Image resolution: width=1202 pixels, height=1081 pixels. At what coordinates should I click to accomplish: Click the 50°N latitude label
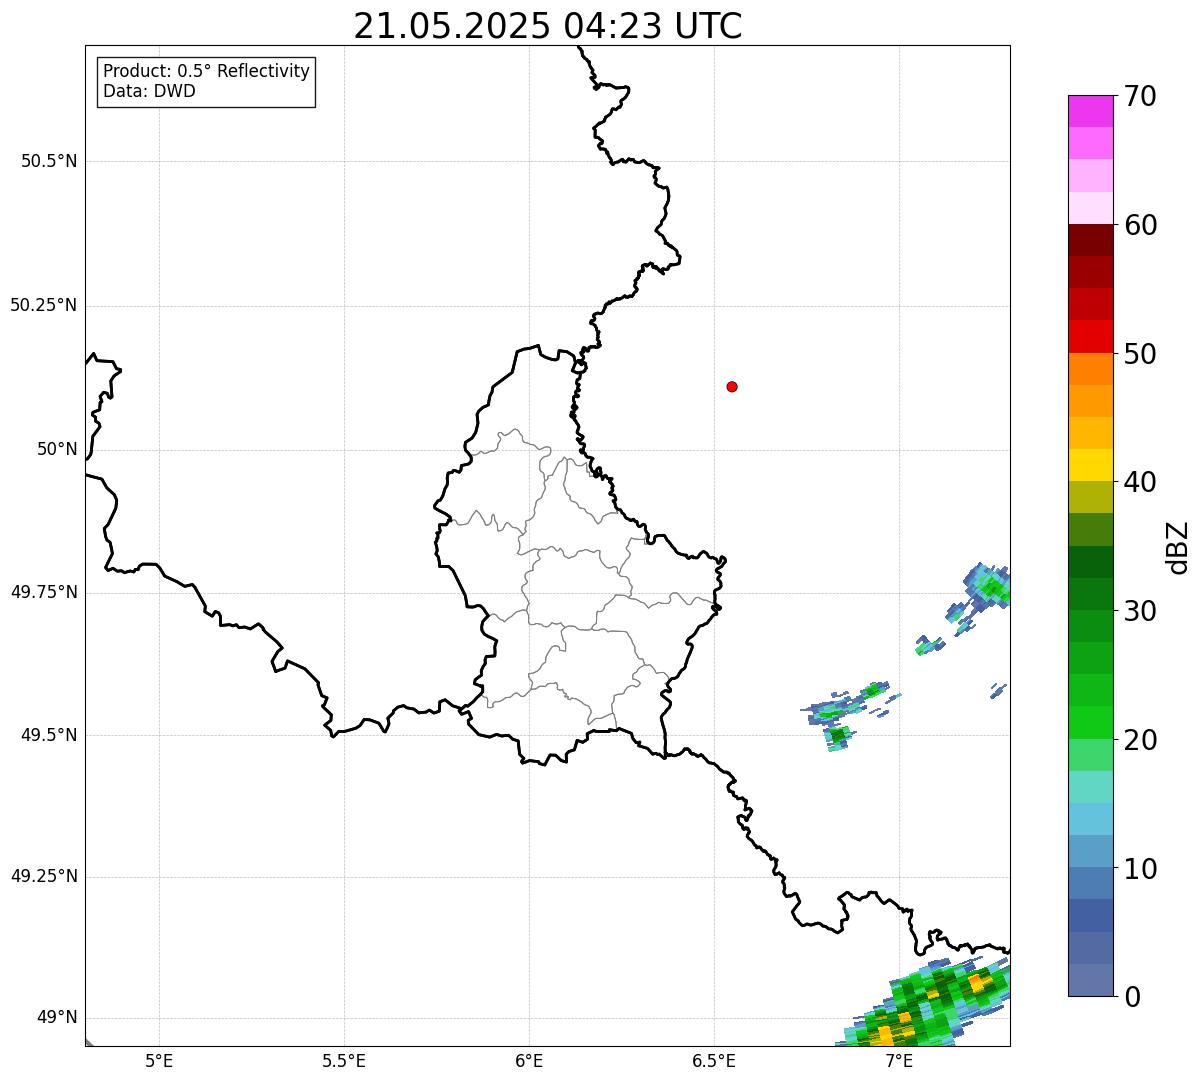pyautogui.click(x=57, y=449)
